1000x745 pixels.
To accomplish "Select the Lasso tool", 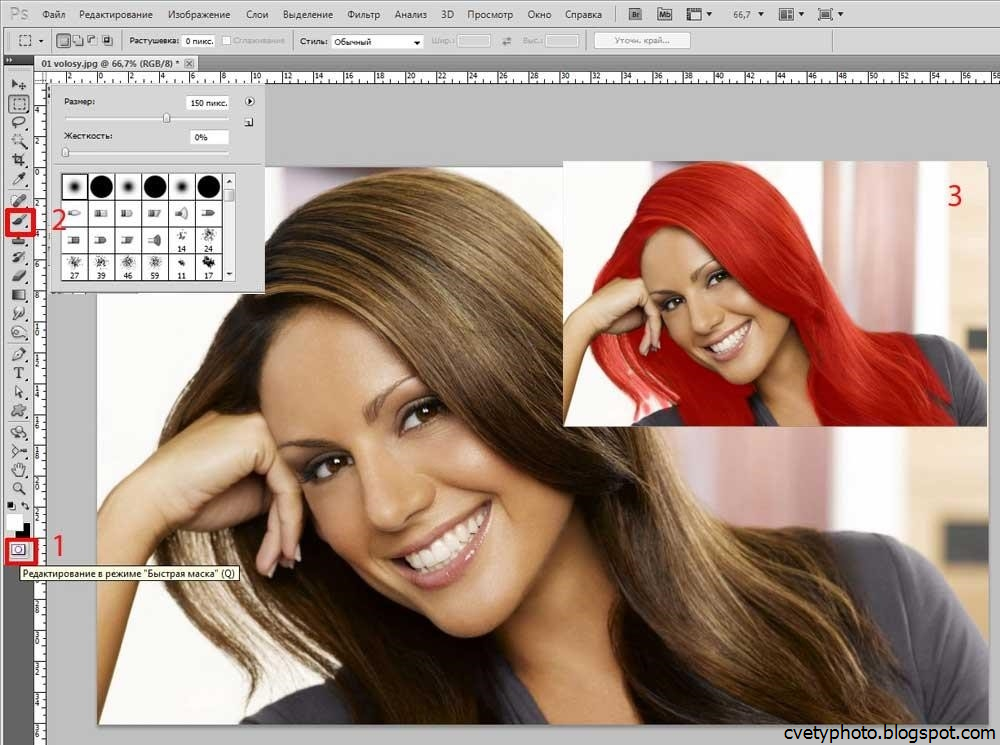I will [18, 122].
